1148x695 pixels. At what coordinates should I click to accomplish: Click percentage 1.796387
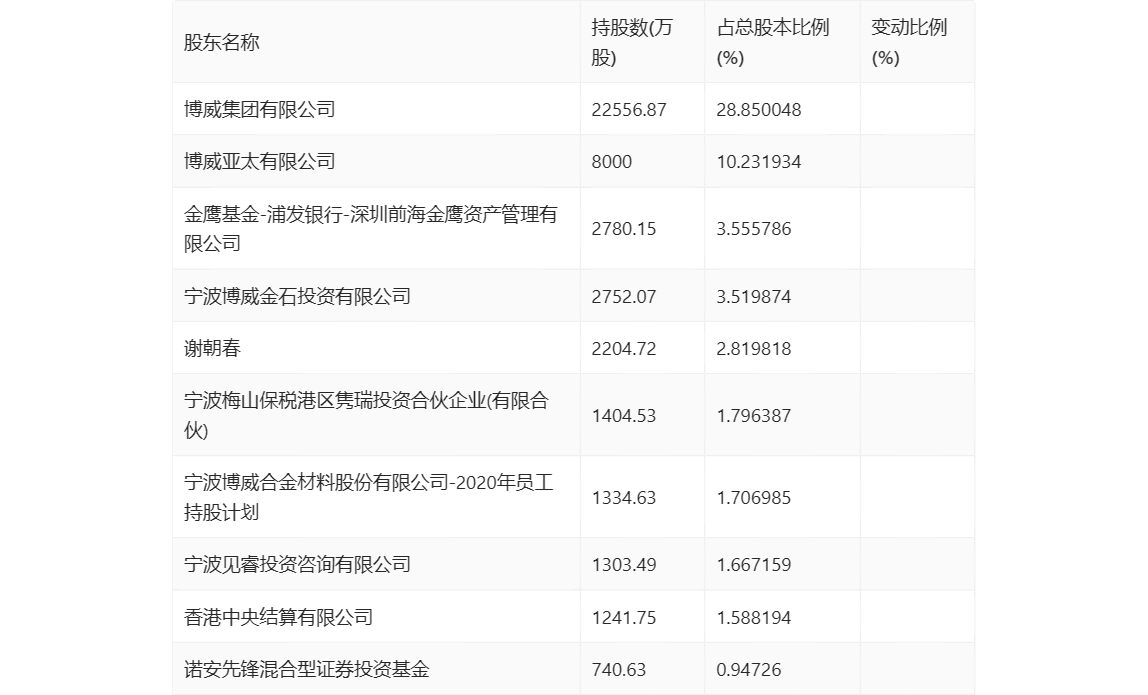pos(753,415)
